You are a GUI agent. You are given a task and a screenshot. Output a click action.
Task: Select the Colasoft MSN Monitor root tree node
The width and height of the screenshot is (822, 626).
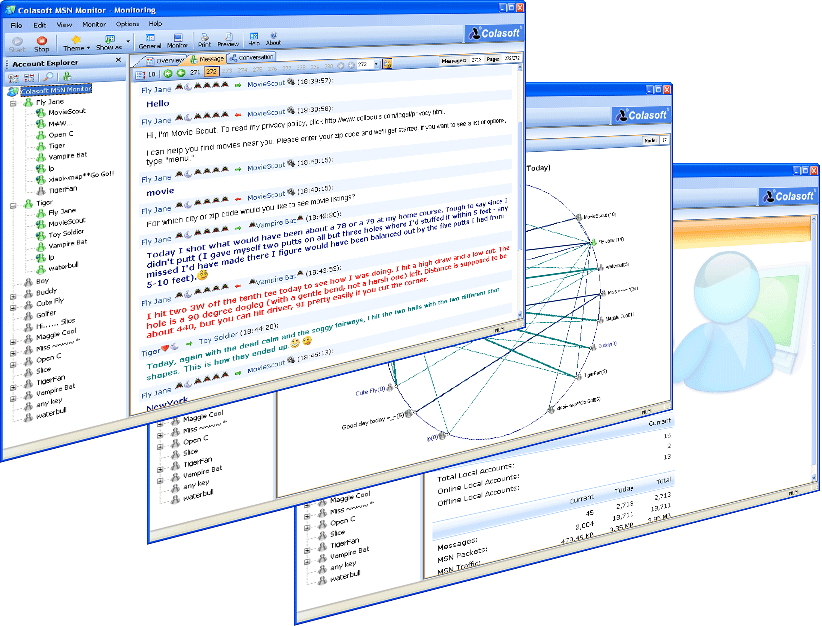tap(56, 90)
